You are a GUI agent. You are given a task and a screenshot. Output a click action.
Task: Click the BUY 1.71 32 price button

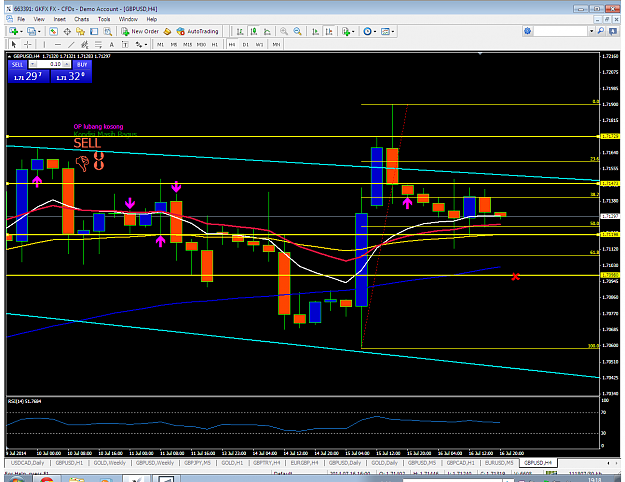71,76
